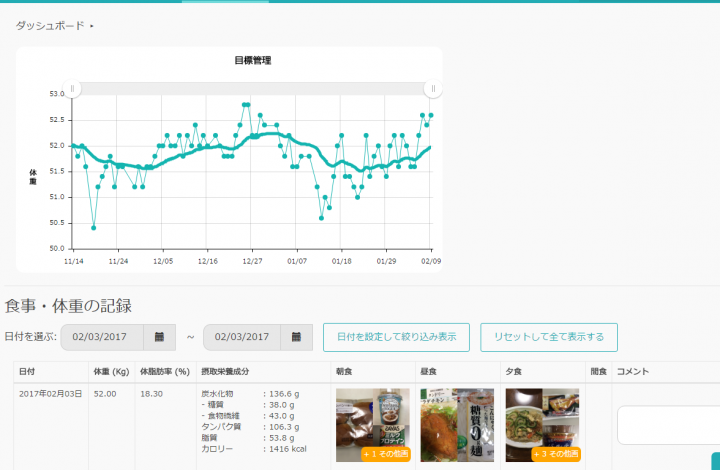This screenshot has height=470, width=720.
Task: Open the start date calendar picker
Action: click(x=159, y=337)
